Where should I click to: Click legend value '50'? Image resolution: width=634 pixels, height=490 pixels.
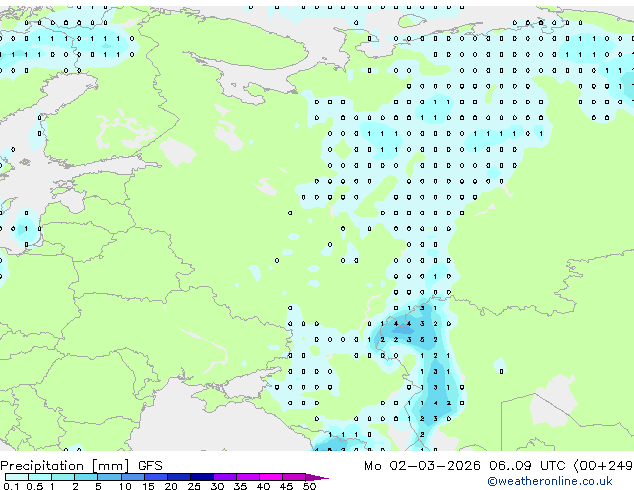tap(309, 486)
